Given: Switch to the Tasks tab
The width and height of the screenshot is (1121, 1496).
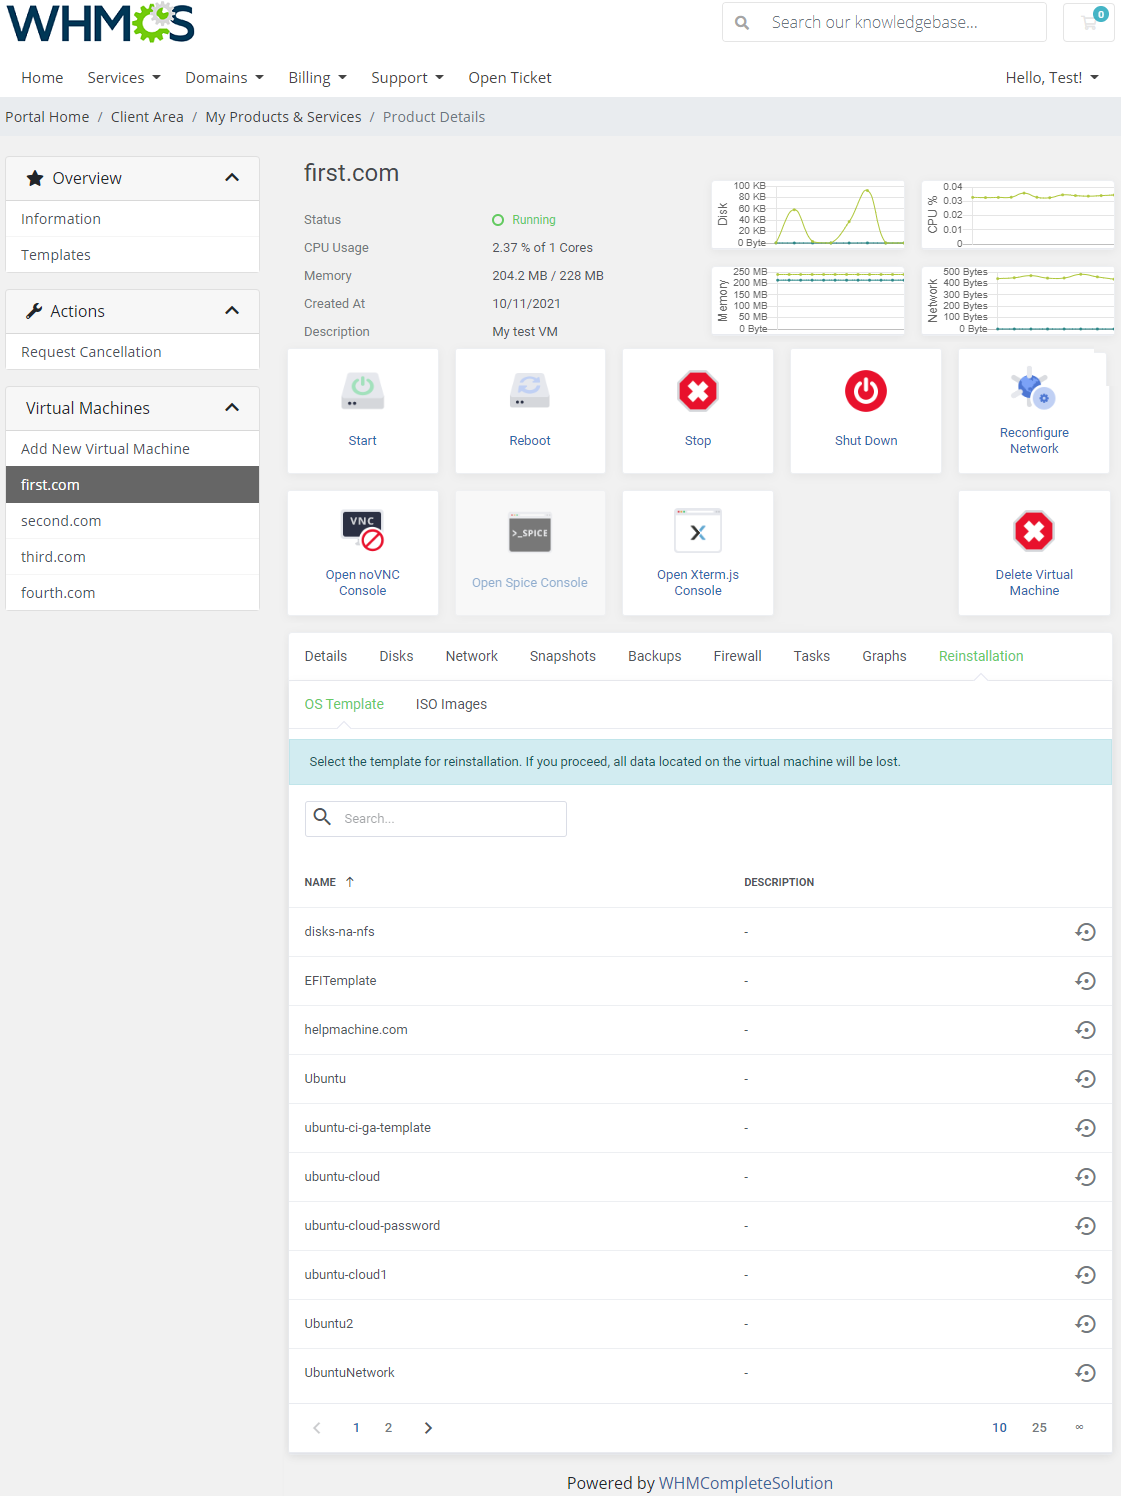Looking at the screenshot, I should pos(812,656).
